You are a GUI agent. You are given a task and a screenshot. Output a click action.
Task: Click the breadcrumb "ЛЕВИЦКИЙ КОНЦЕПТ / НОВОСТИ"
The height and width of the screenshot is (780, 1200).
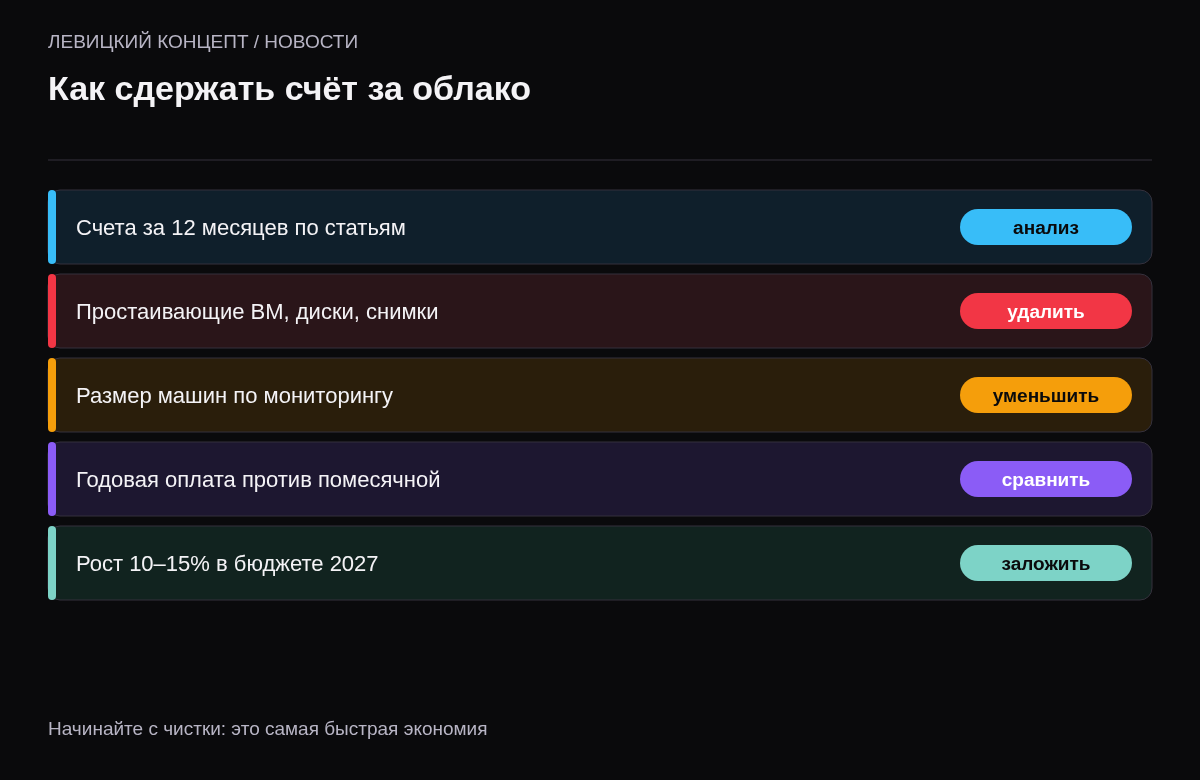tap(203, 42)
